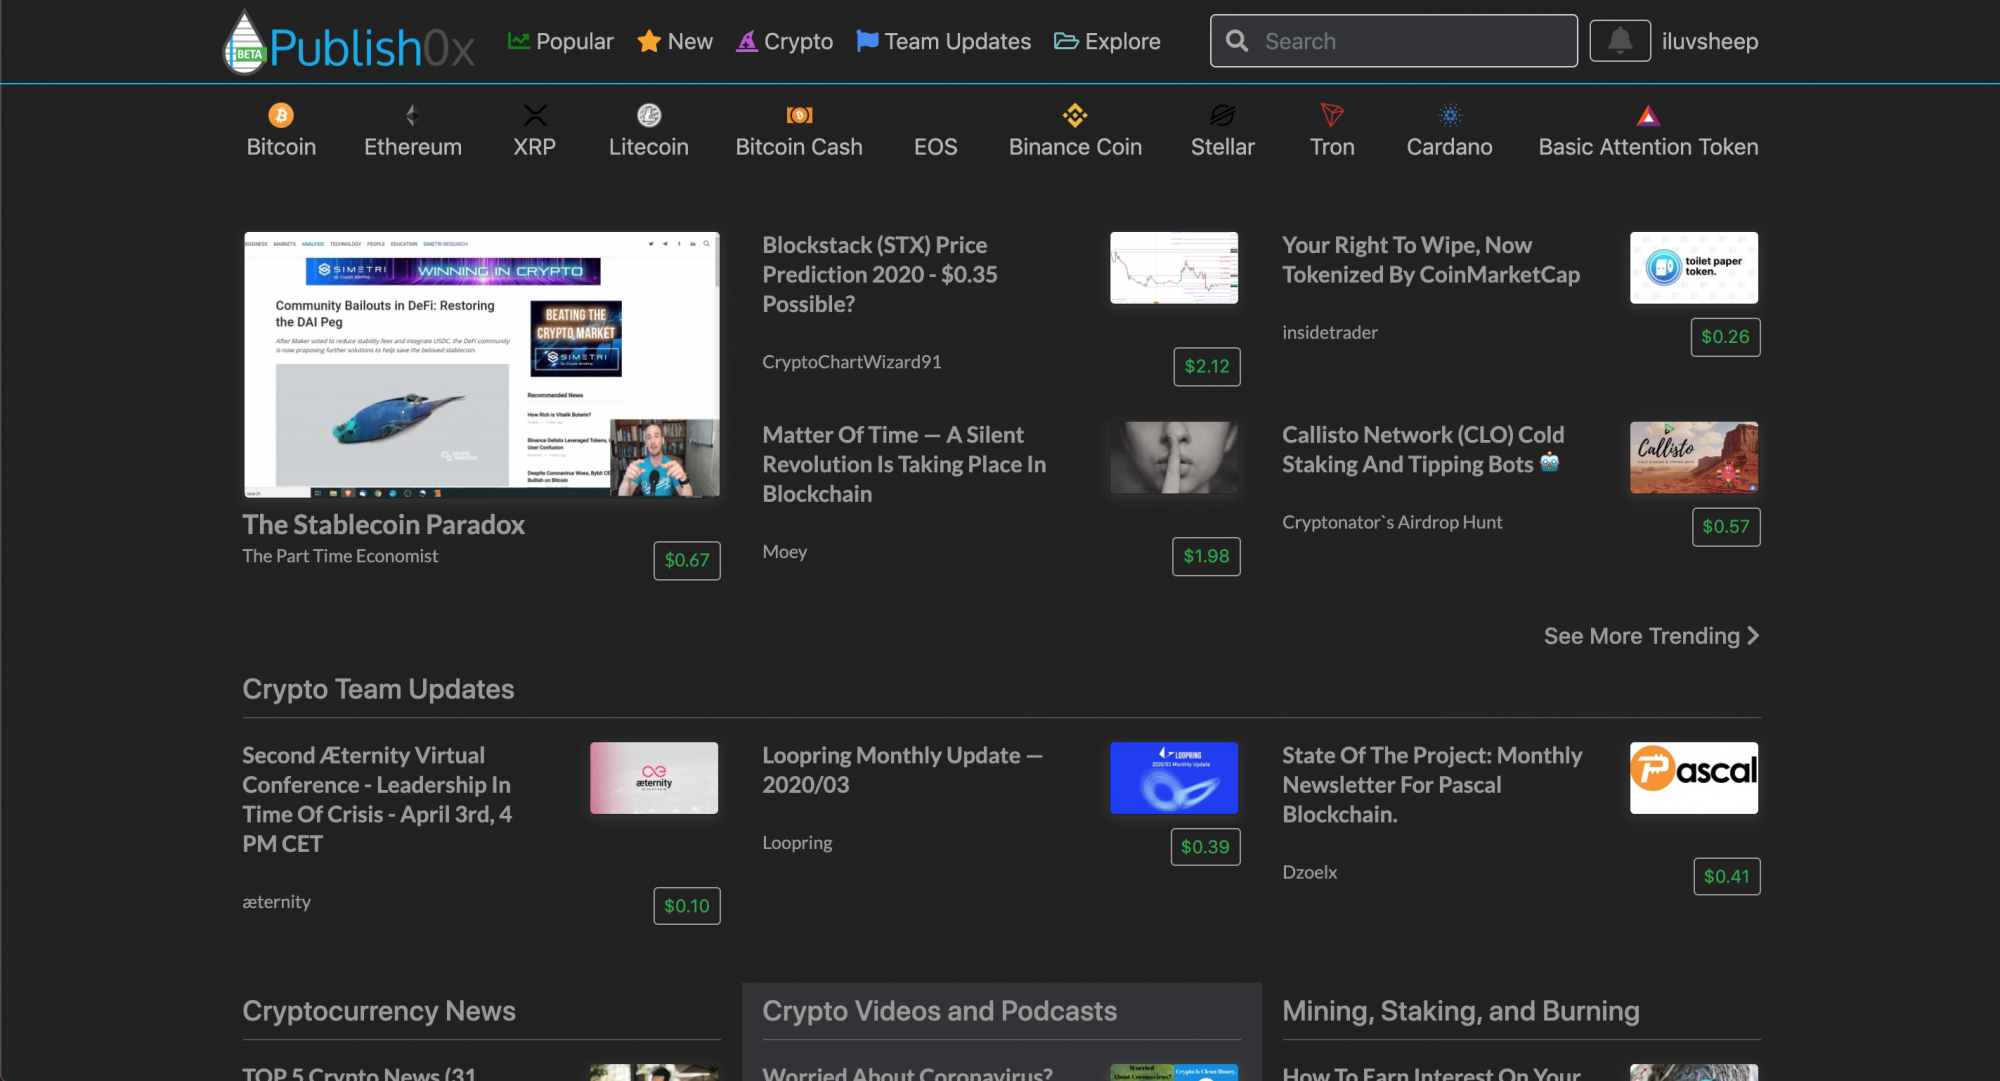Click the Binance Coin icon

click(1075, 115)
